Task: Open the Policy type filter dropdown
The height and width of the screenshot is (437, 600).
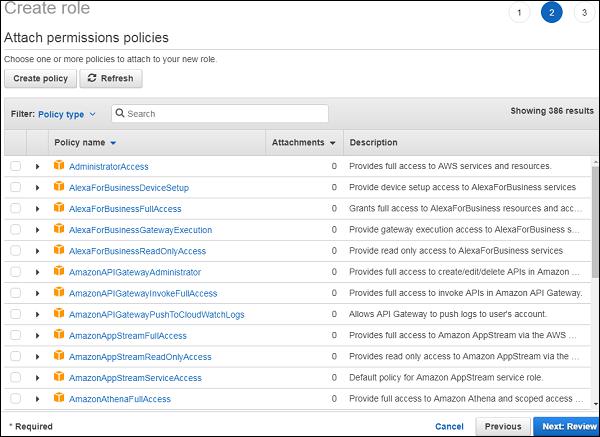Action: pos(67,114)
